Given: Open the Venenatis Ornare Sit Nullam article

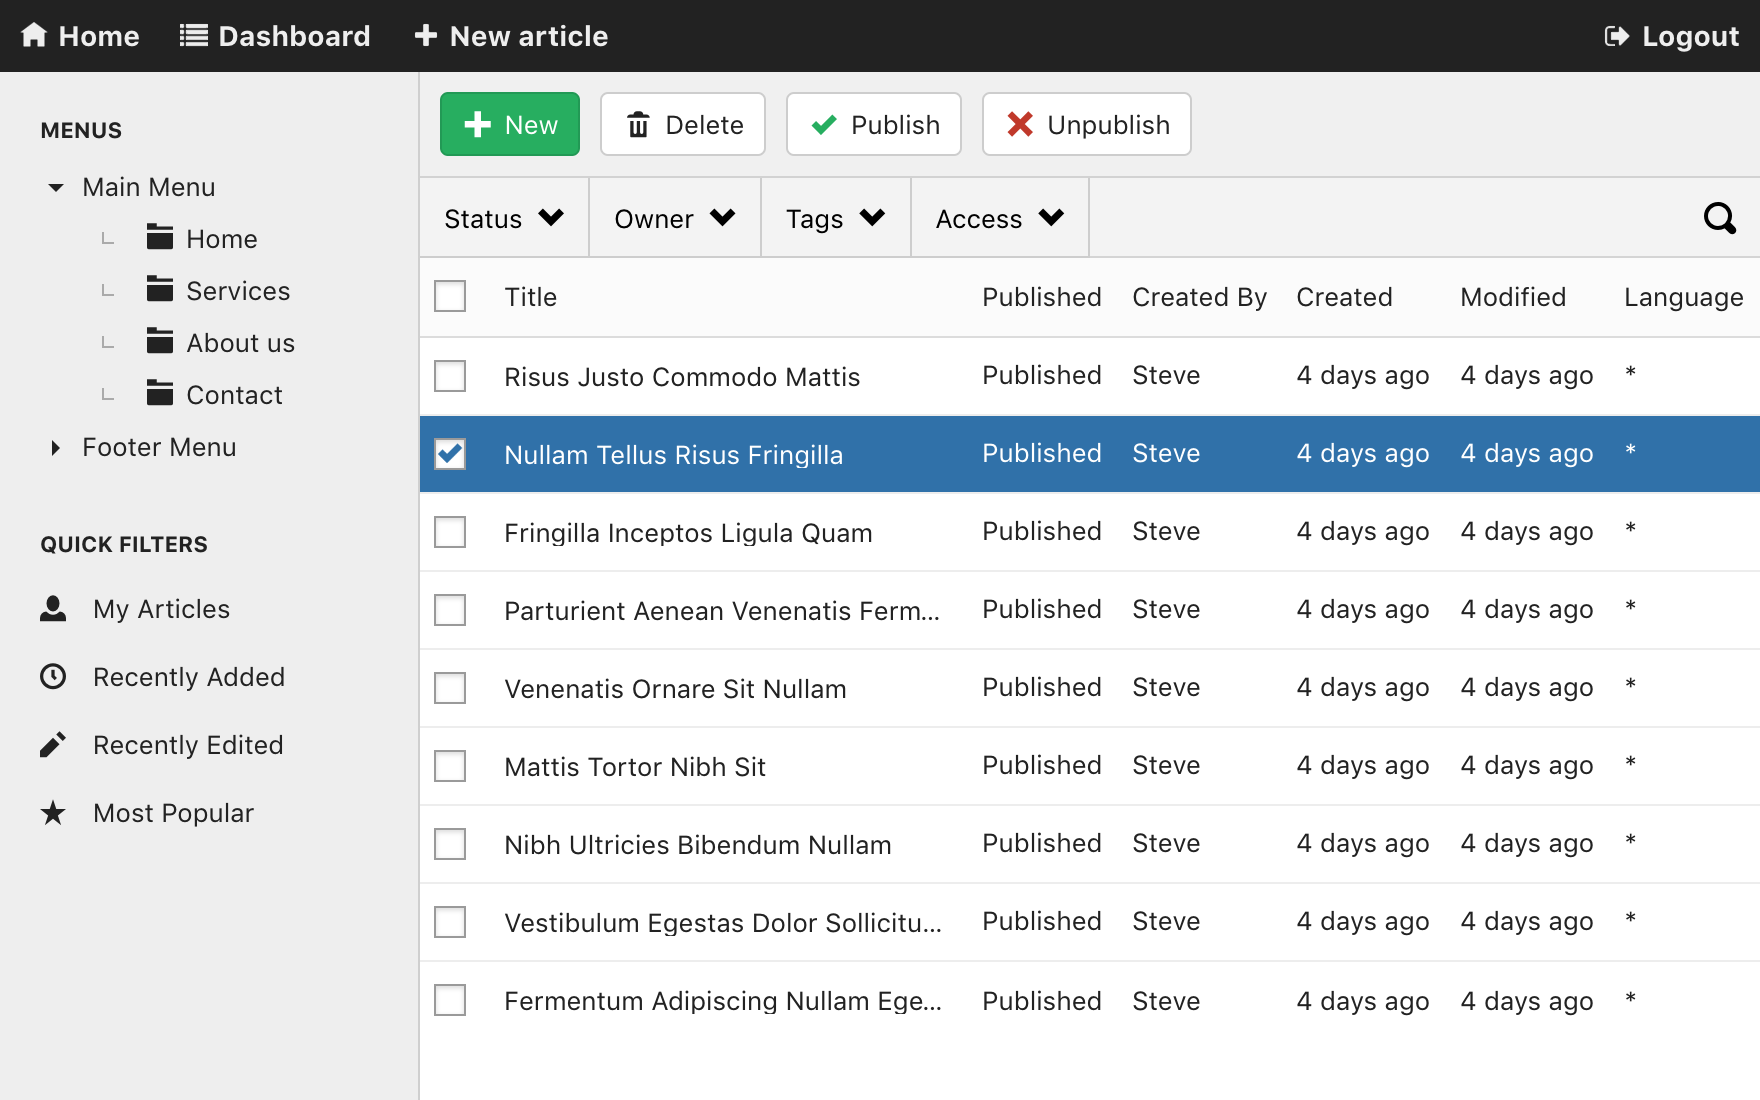Looking at the screenshot, I should pos(675,689).
